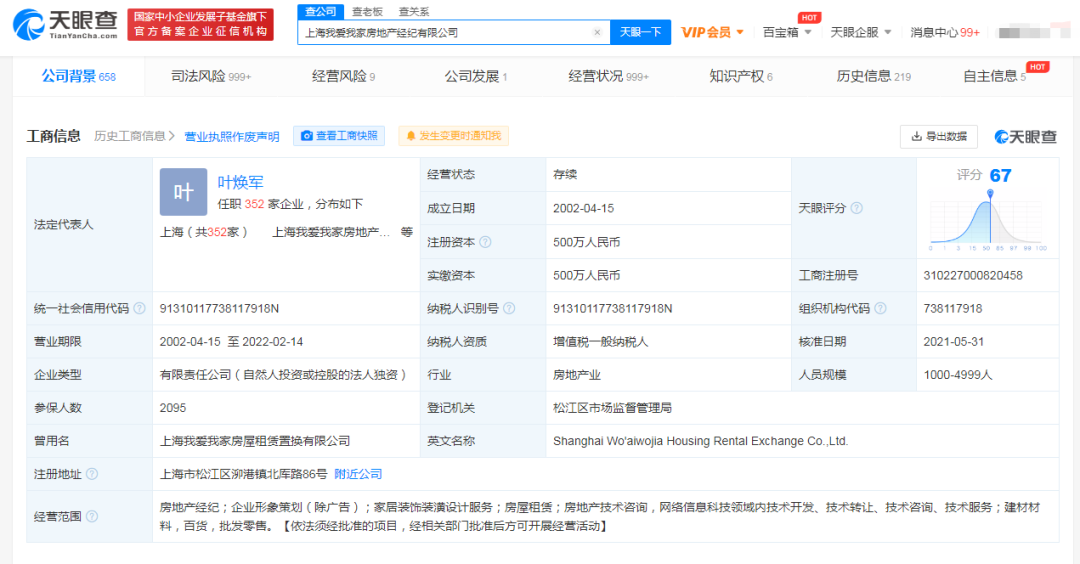Click the help icon next to 注册地址
The image size is (1080, 564).
92,474
